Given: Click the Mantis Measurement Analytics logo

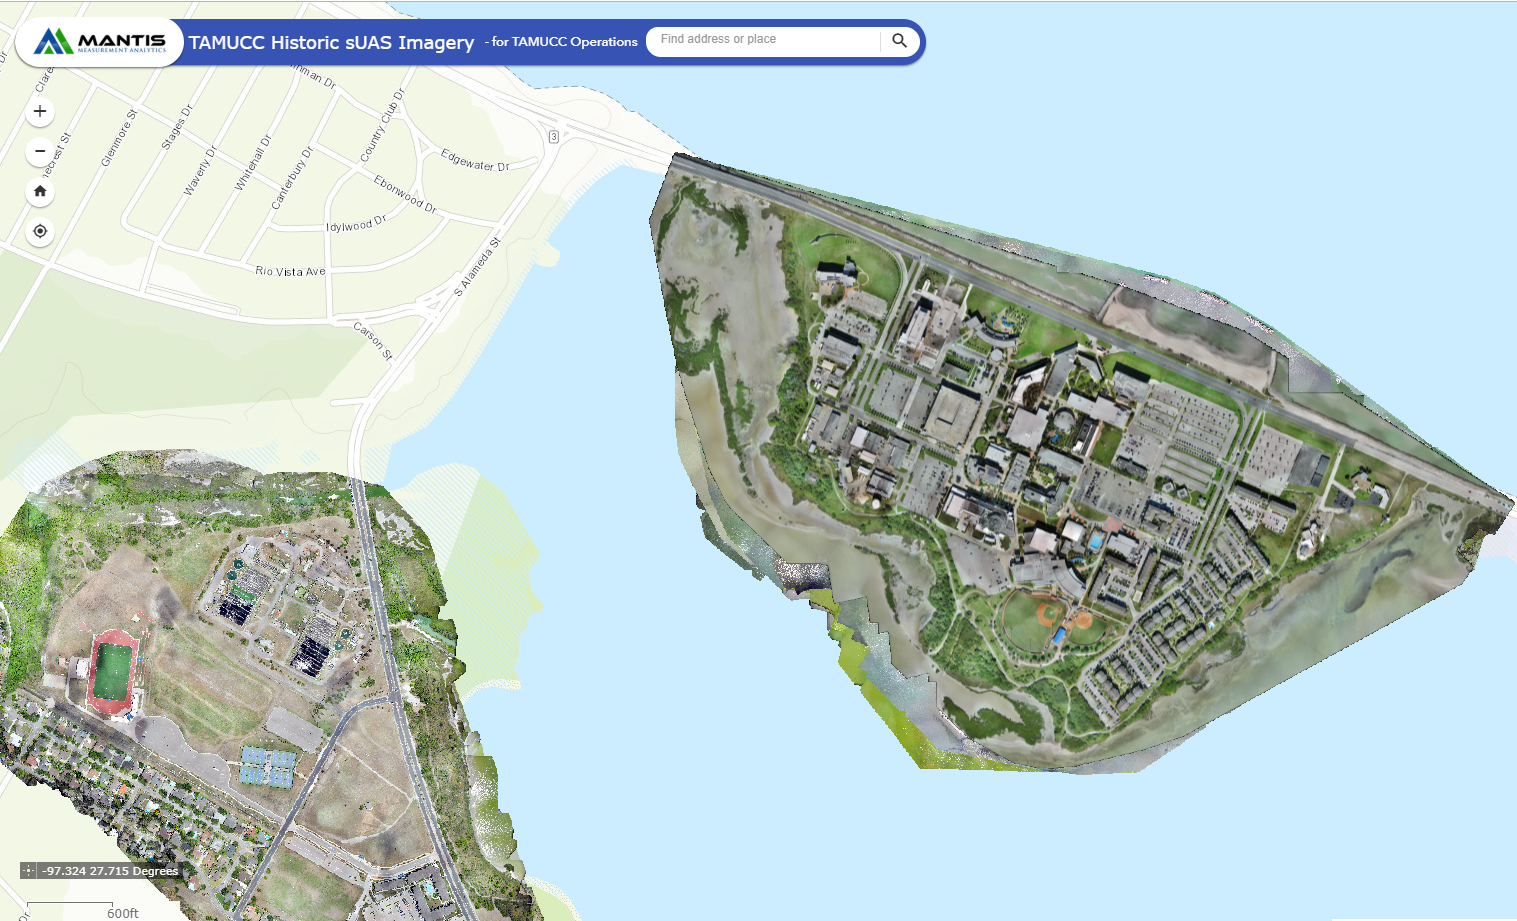Looking at the screenshot, I should (99, 42).
